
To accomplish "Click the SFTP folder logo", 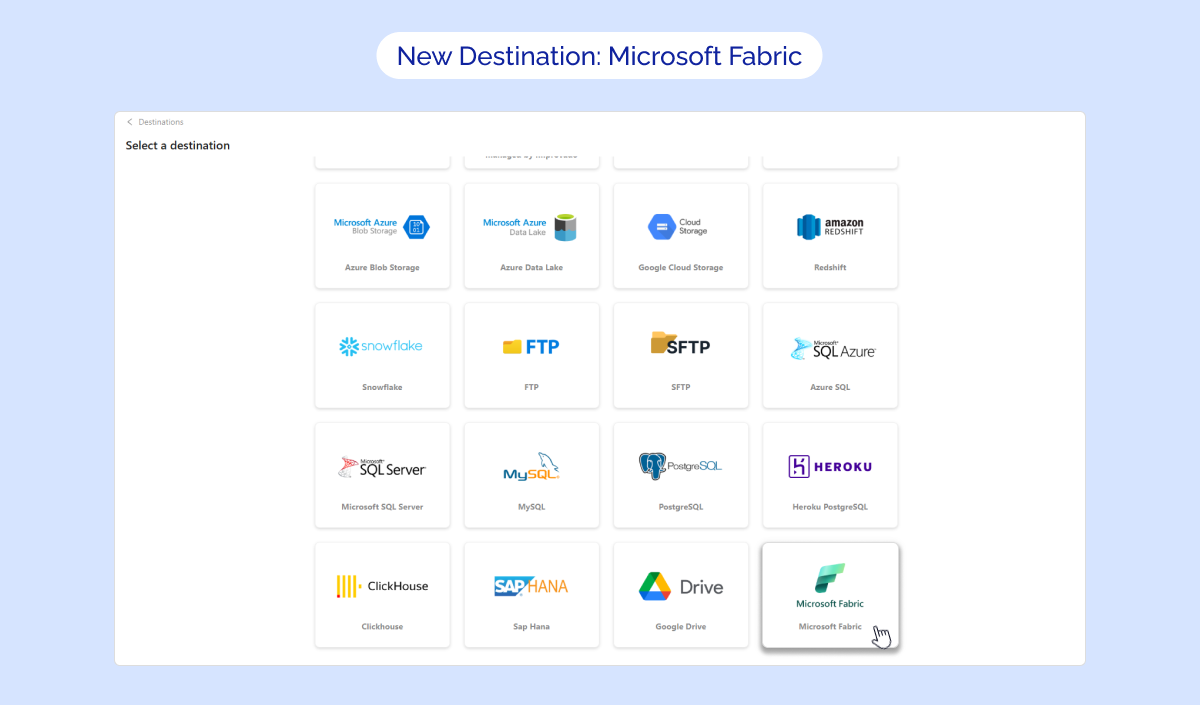I will (680, 345).
